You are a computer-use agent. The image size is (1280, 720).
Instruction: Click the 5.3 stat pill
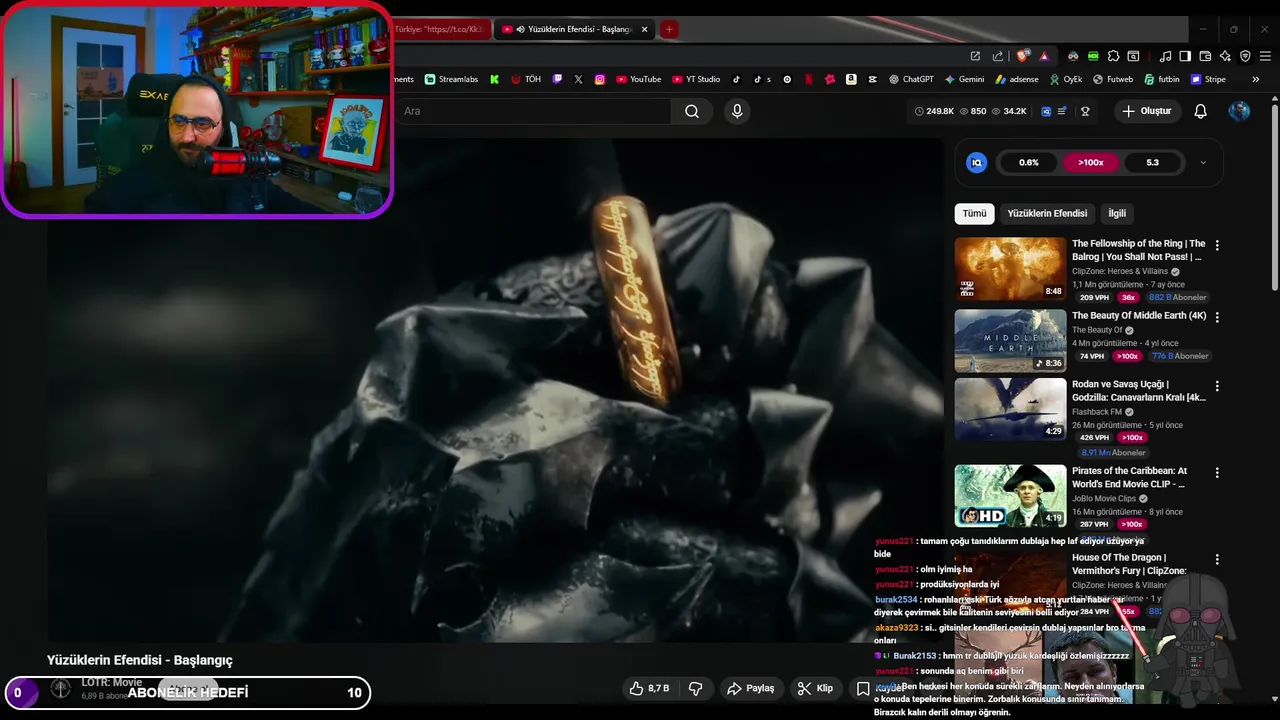1152,162
